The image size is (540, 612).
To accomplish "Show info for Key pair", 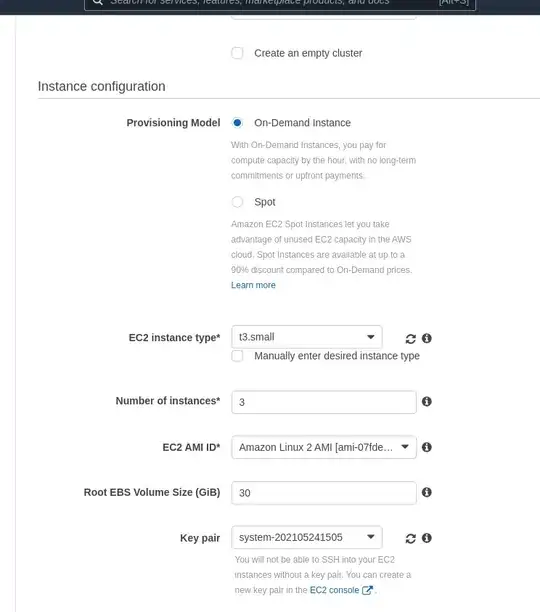I will pyautogui.click(x=427, y=538).
